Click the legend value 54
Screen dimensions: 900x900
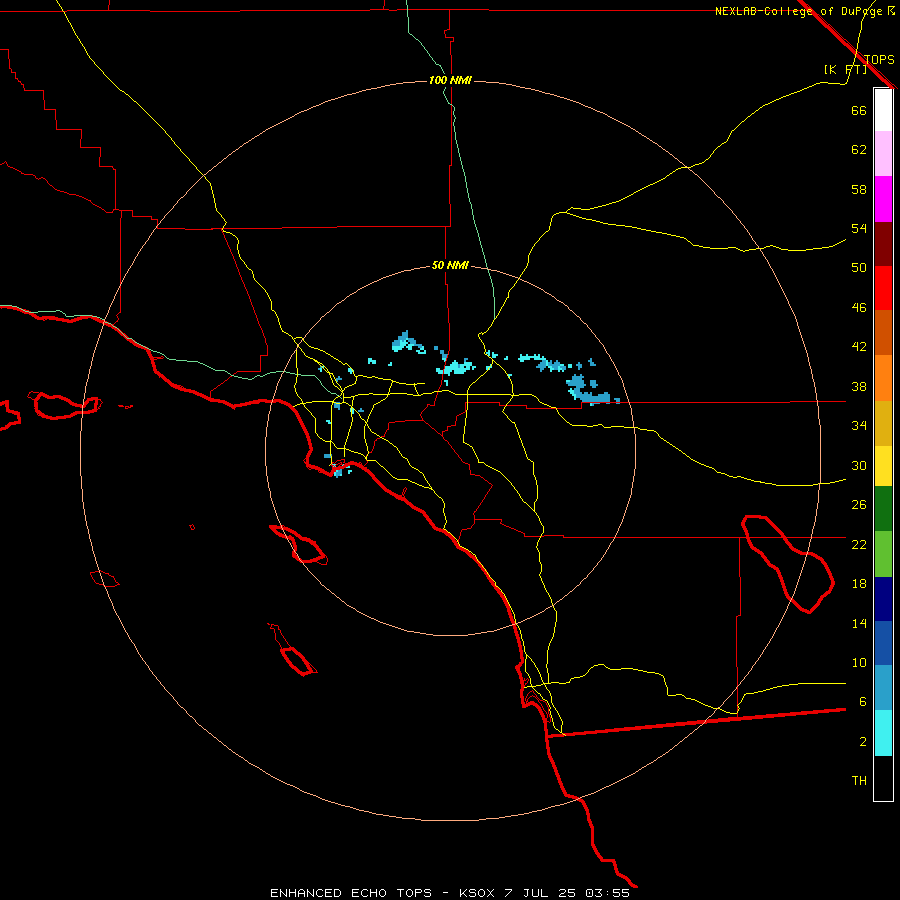pos(859,228)
